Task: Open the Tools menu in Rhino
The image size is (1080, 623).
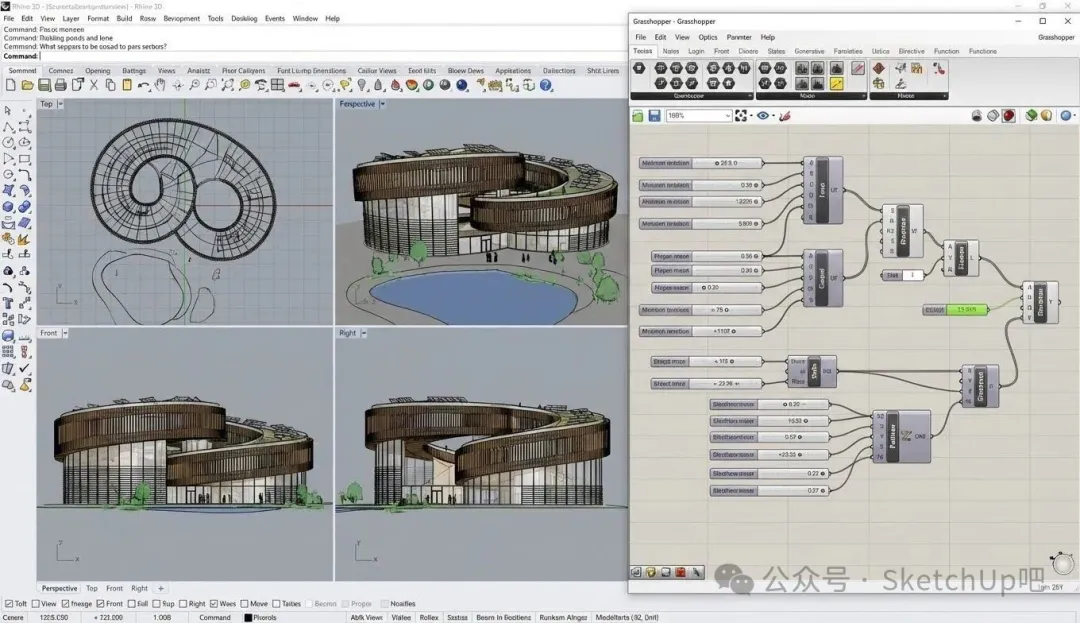Action: pos(215,18)
